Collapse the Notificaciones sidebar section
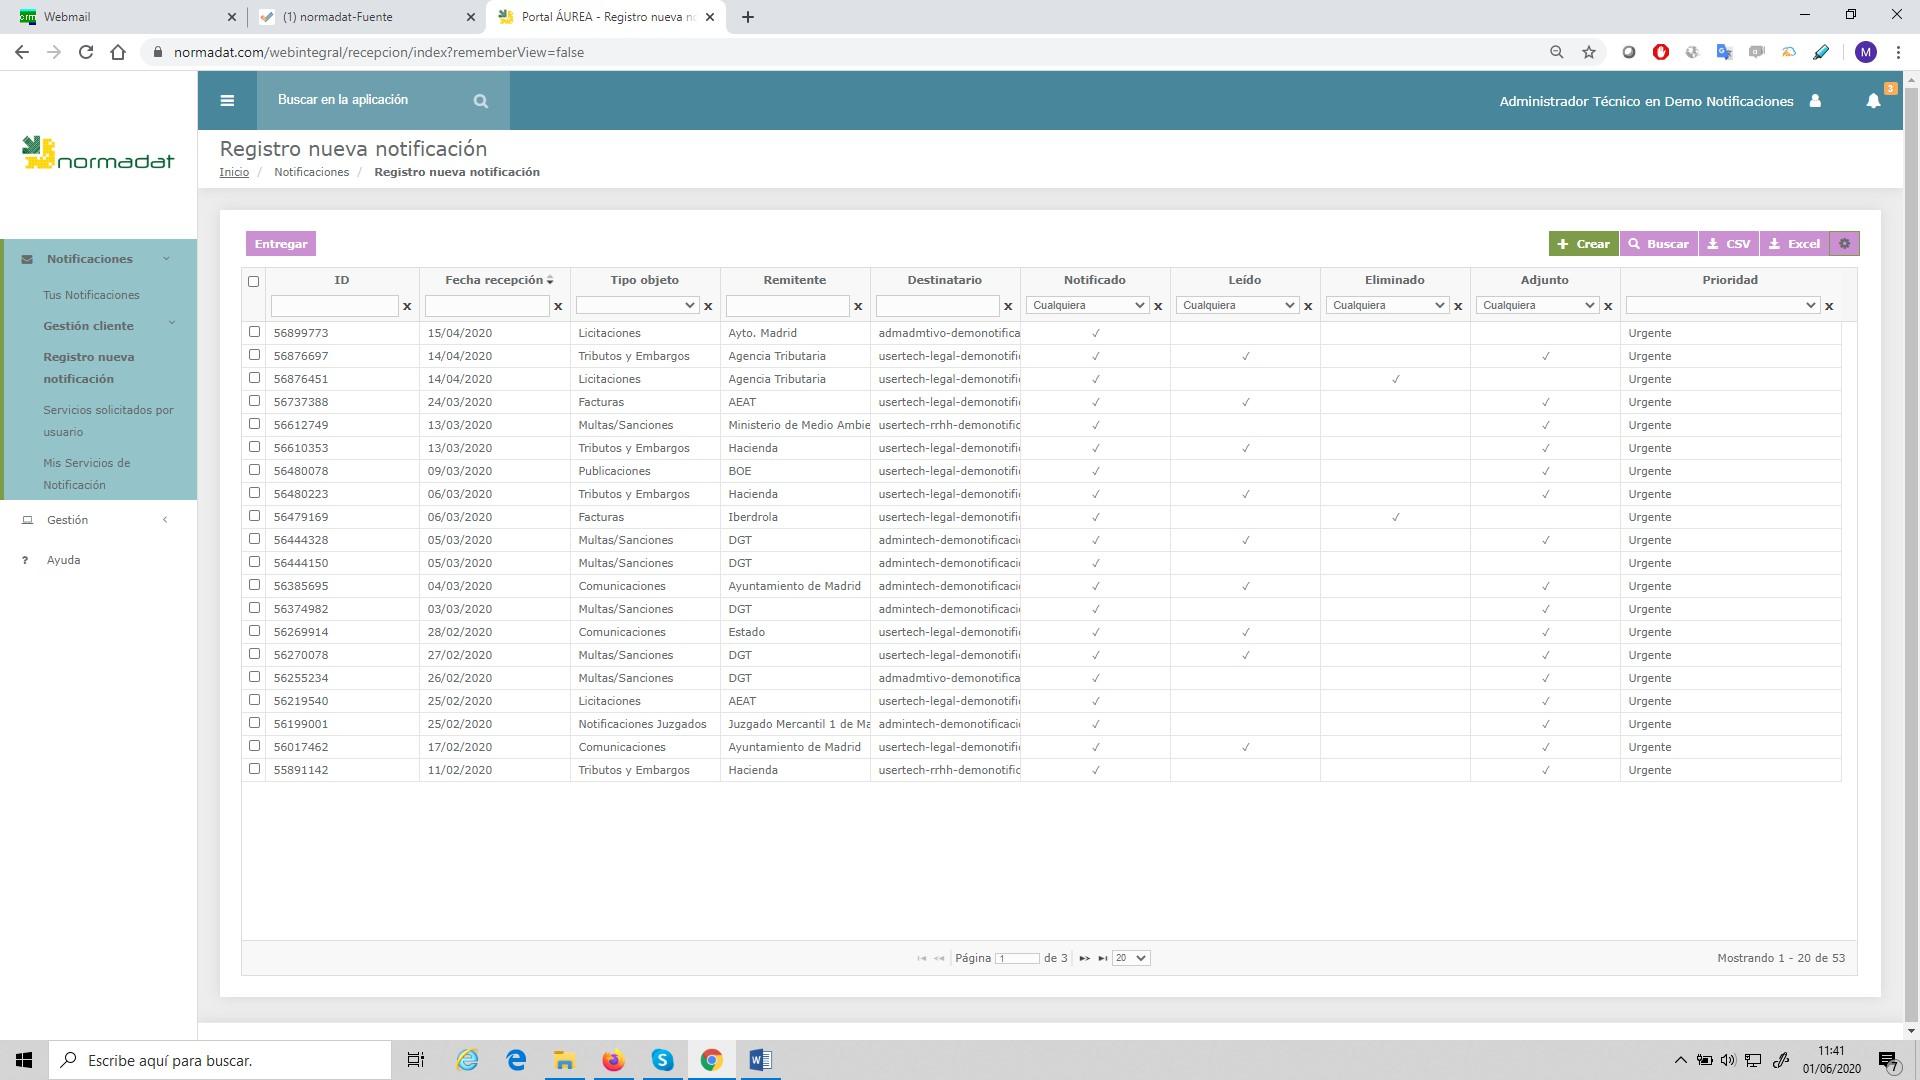Viewport: 1920px width, 1080px height. click(x=98, y=259)
